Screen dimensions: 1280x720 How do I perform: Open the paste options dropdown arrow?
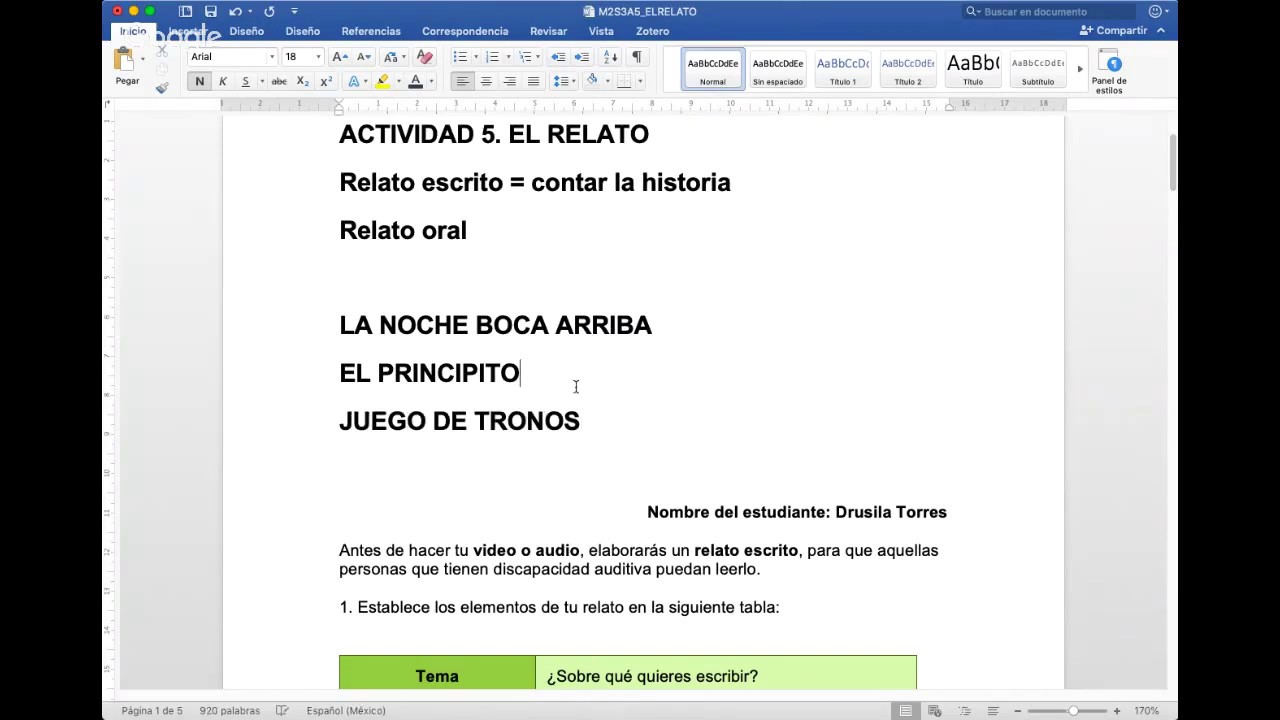coord(142,59)
